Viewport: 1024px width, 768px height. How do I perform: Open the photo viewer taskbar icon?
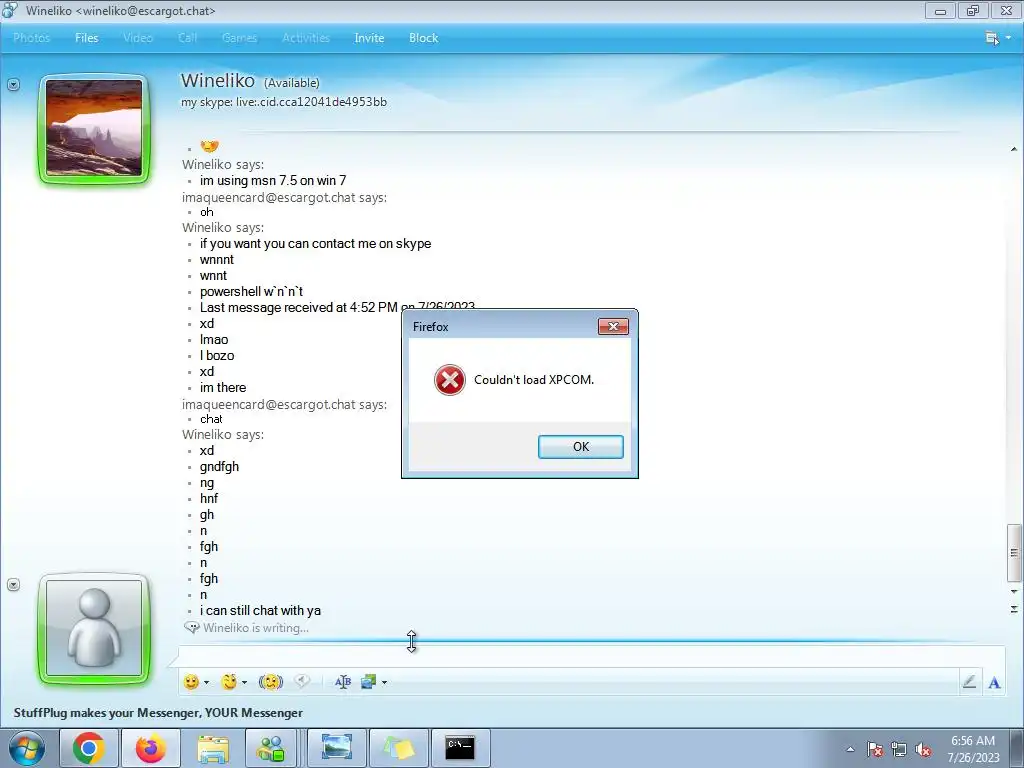tap(337, 748)
